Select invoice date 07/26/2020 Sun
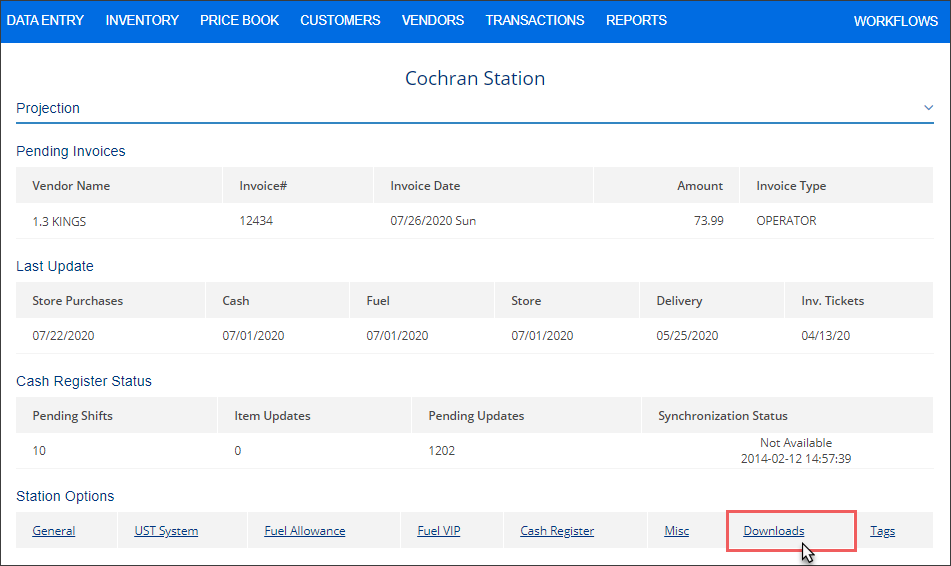 [x=433, y=221]
